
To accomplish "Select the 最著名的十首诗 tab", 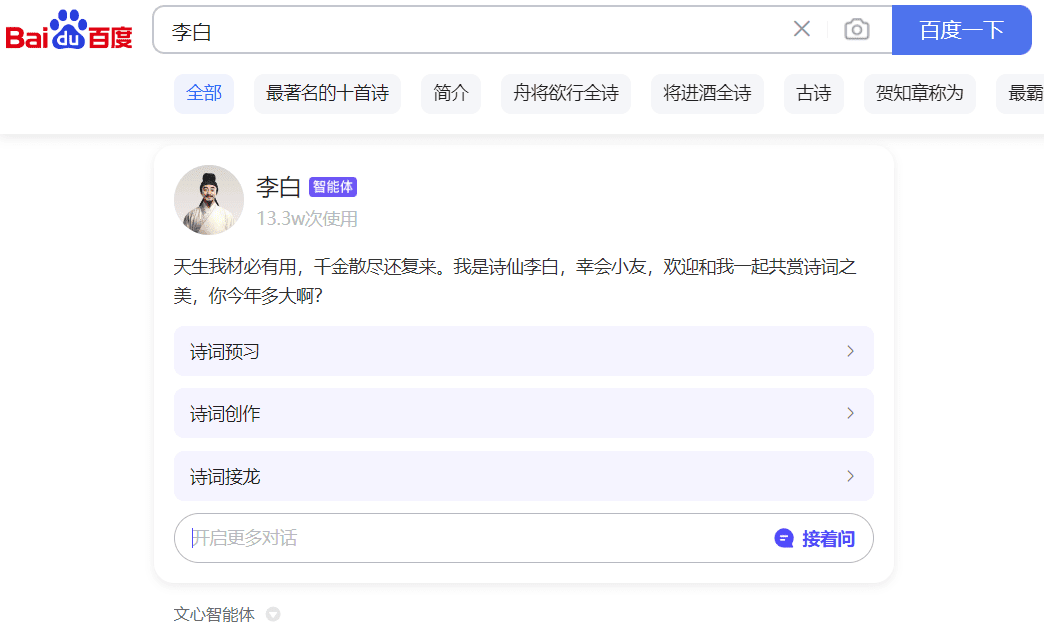I will [x=327, y=93].
